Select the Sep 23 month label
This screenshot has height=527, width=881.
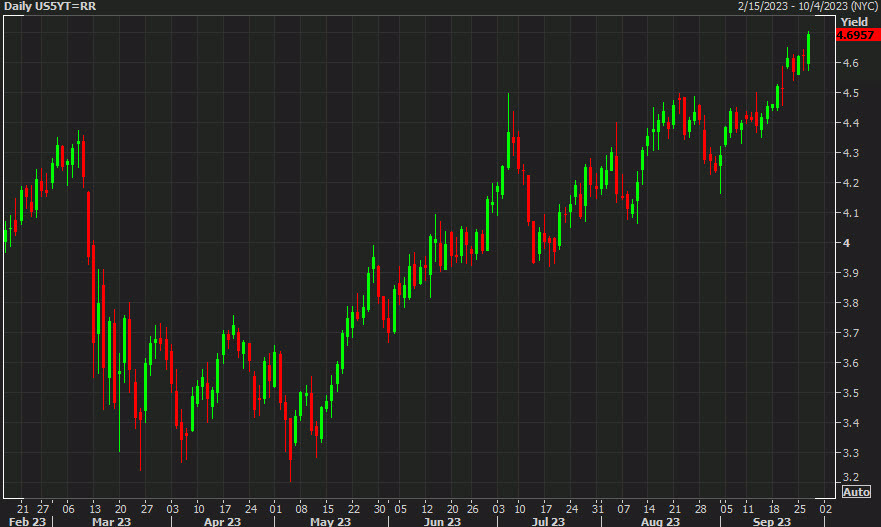[x=771, y=521]
